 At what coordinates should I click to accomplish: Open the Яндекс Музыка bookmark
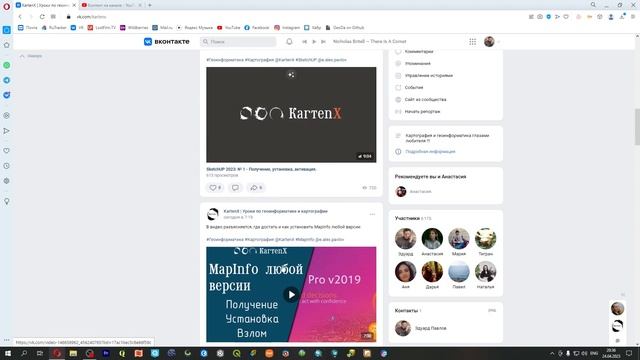pyautogui.click(x=194, y=28)
